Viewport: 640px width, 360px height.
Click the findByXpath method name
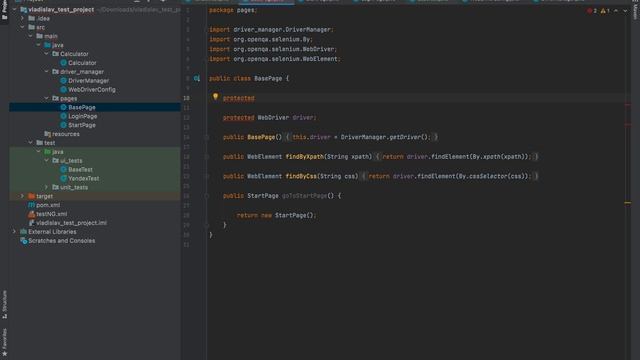(304, 157)
